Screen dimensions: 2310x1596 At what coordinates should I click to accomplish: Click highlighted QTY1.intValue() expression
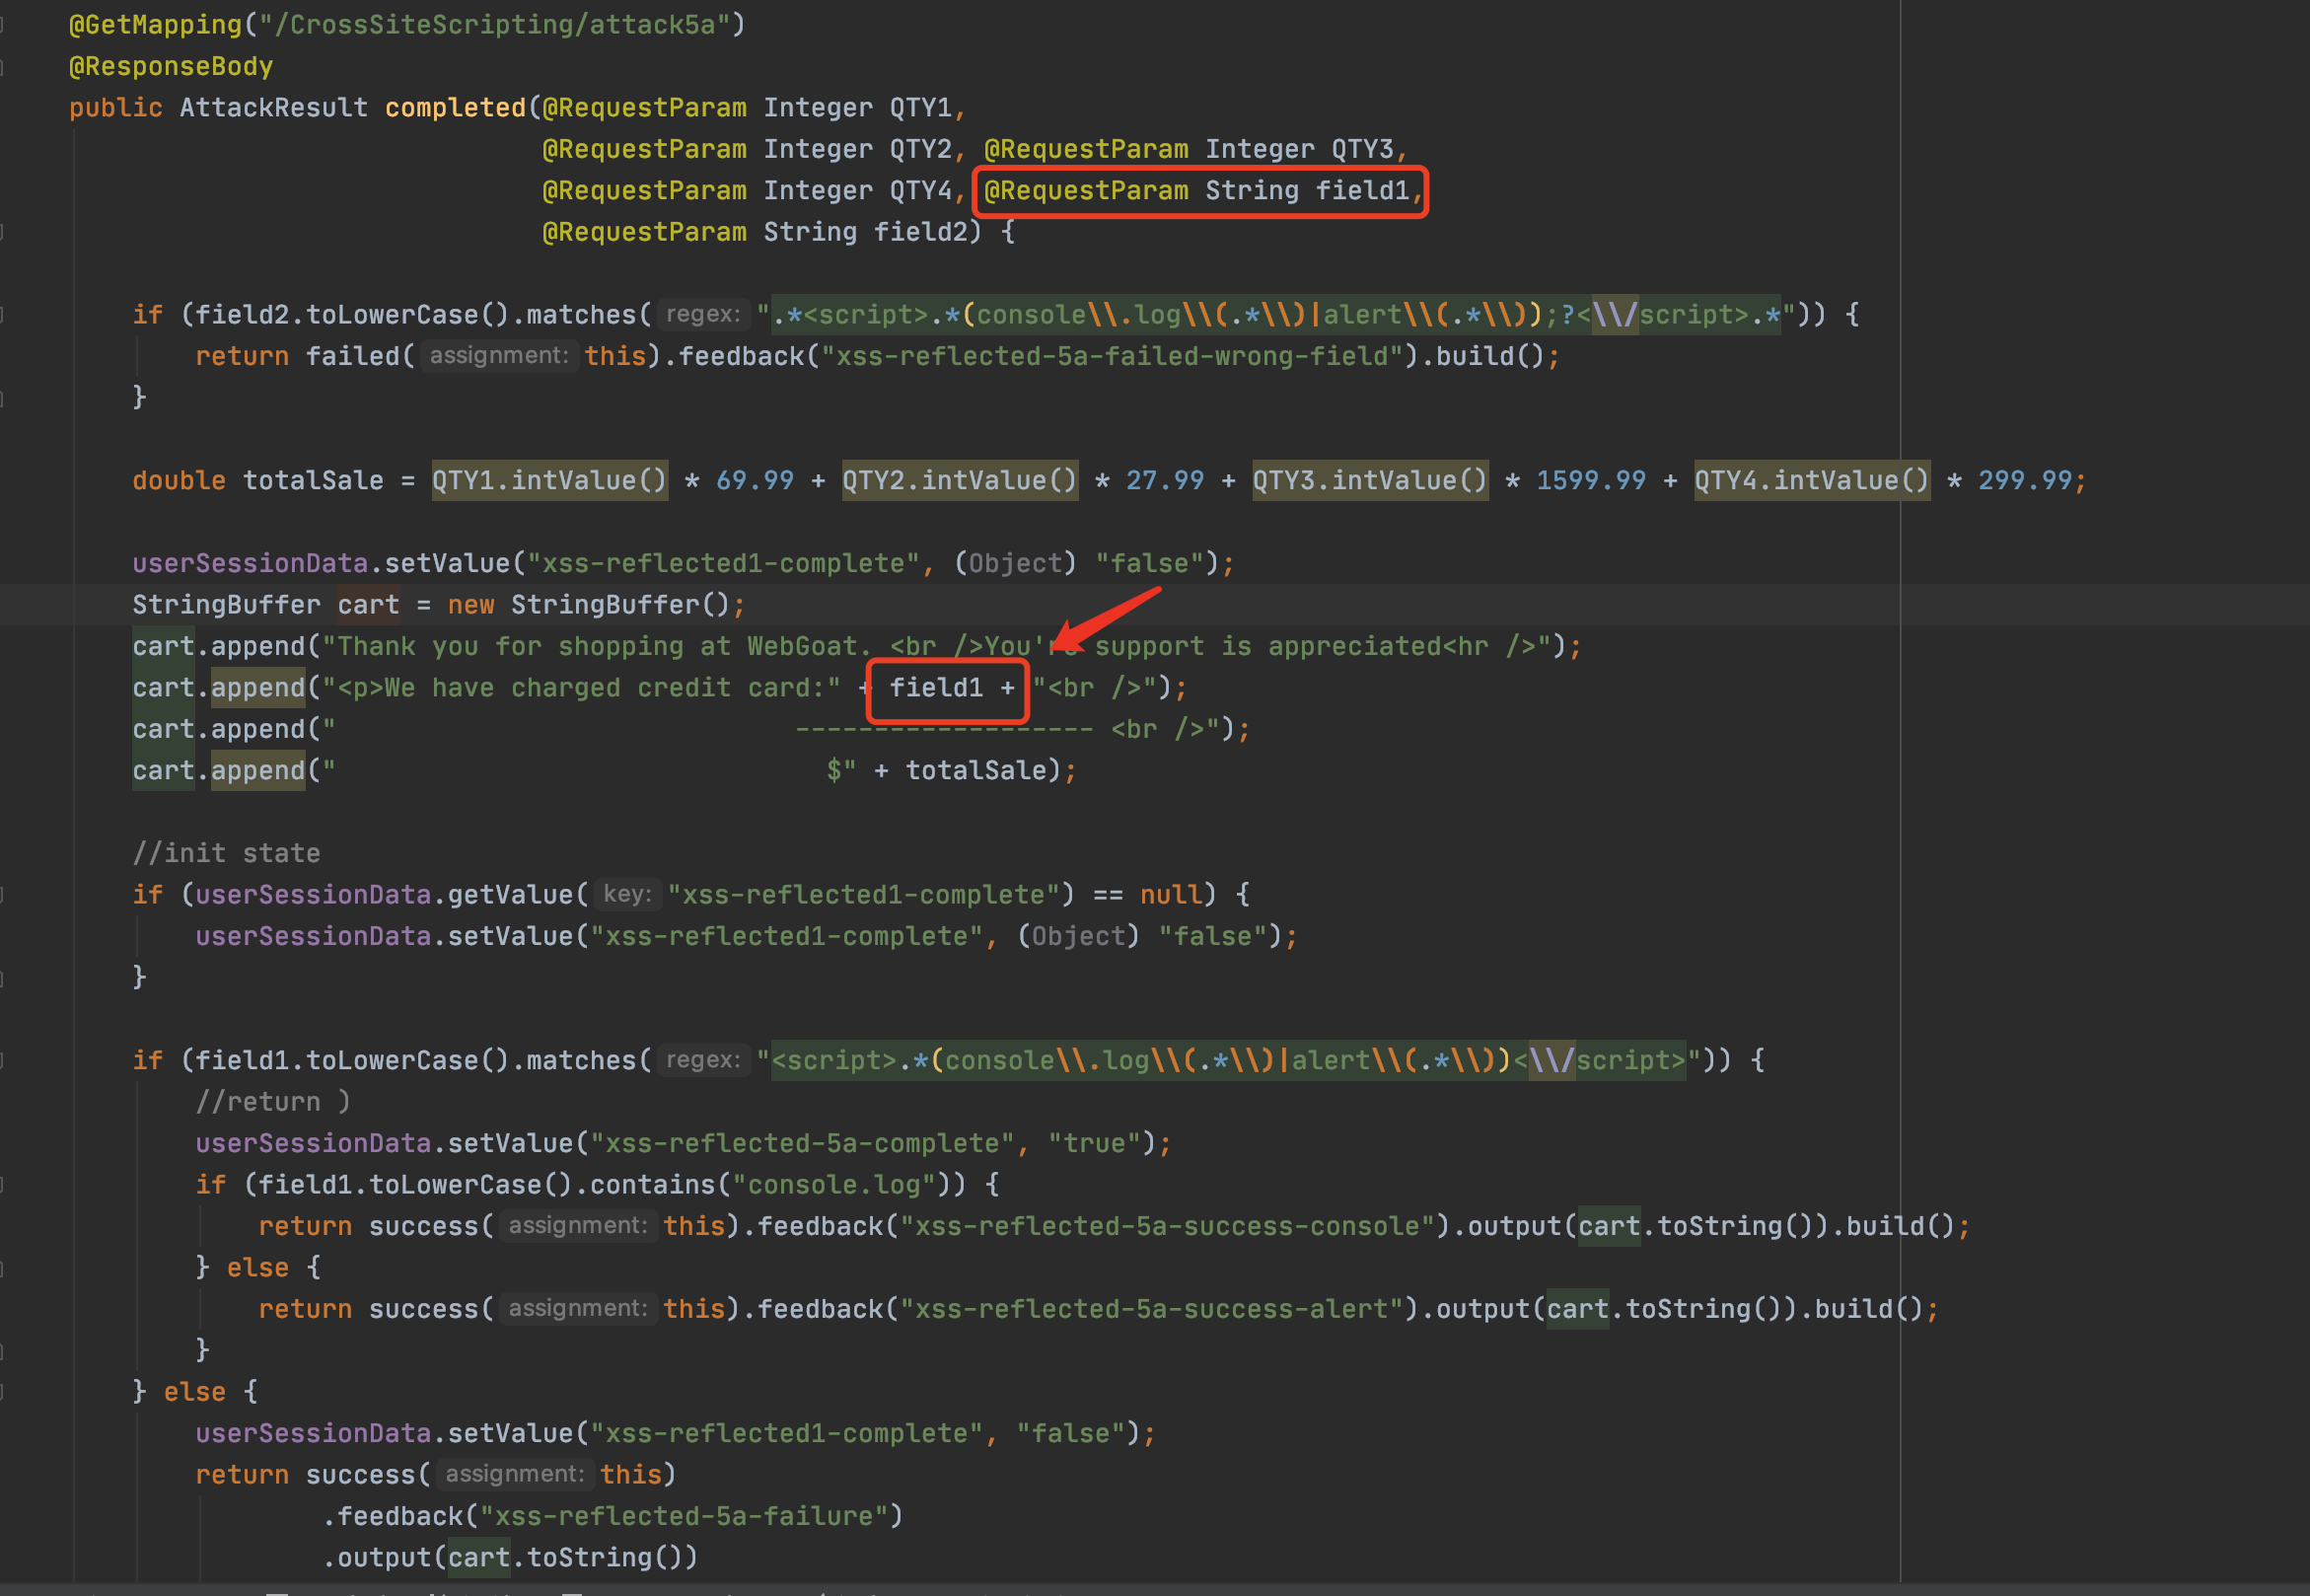(549, 481)
